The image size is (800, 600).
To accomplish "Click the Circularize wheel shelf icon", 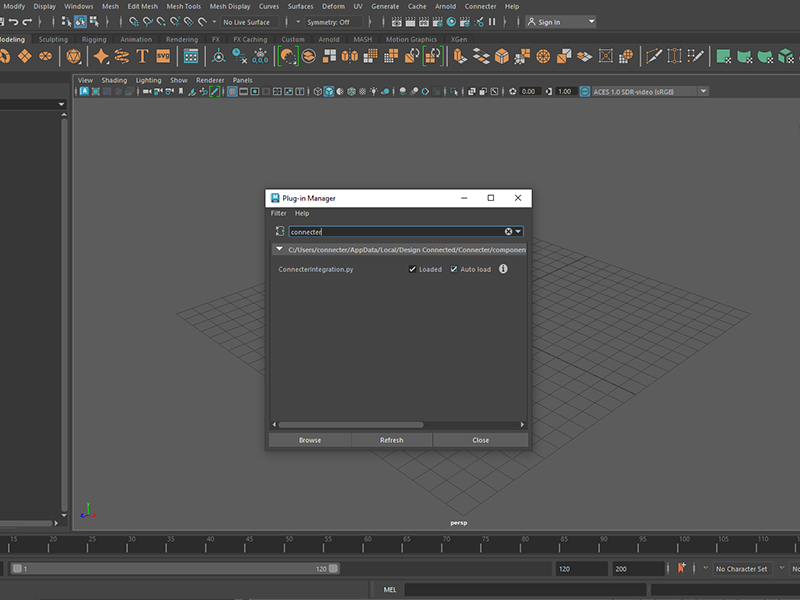I will click(543, 56).
